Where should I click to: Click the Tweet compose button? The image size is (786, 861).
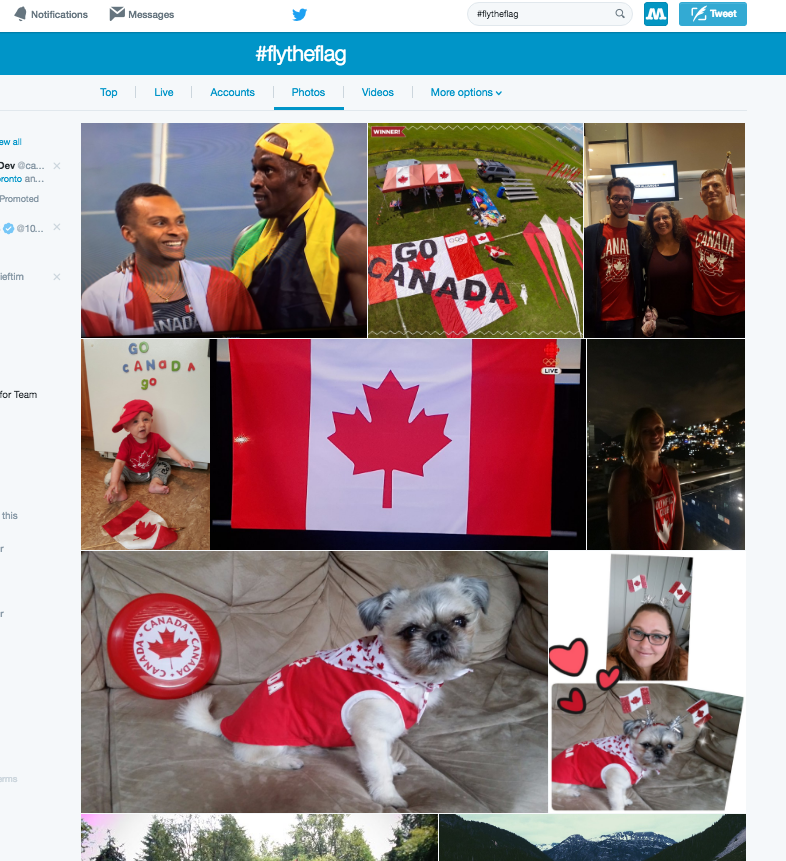pyautogui.click(x=712, y=14)
